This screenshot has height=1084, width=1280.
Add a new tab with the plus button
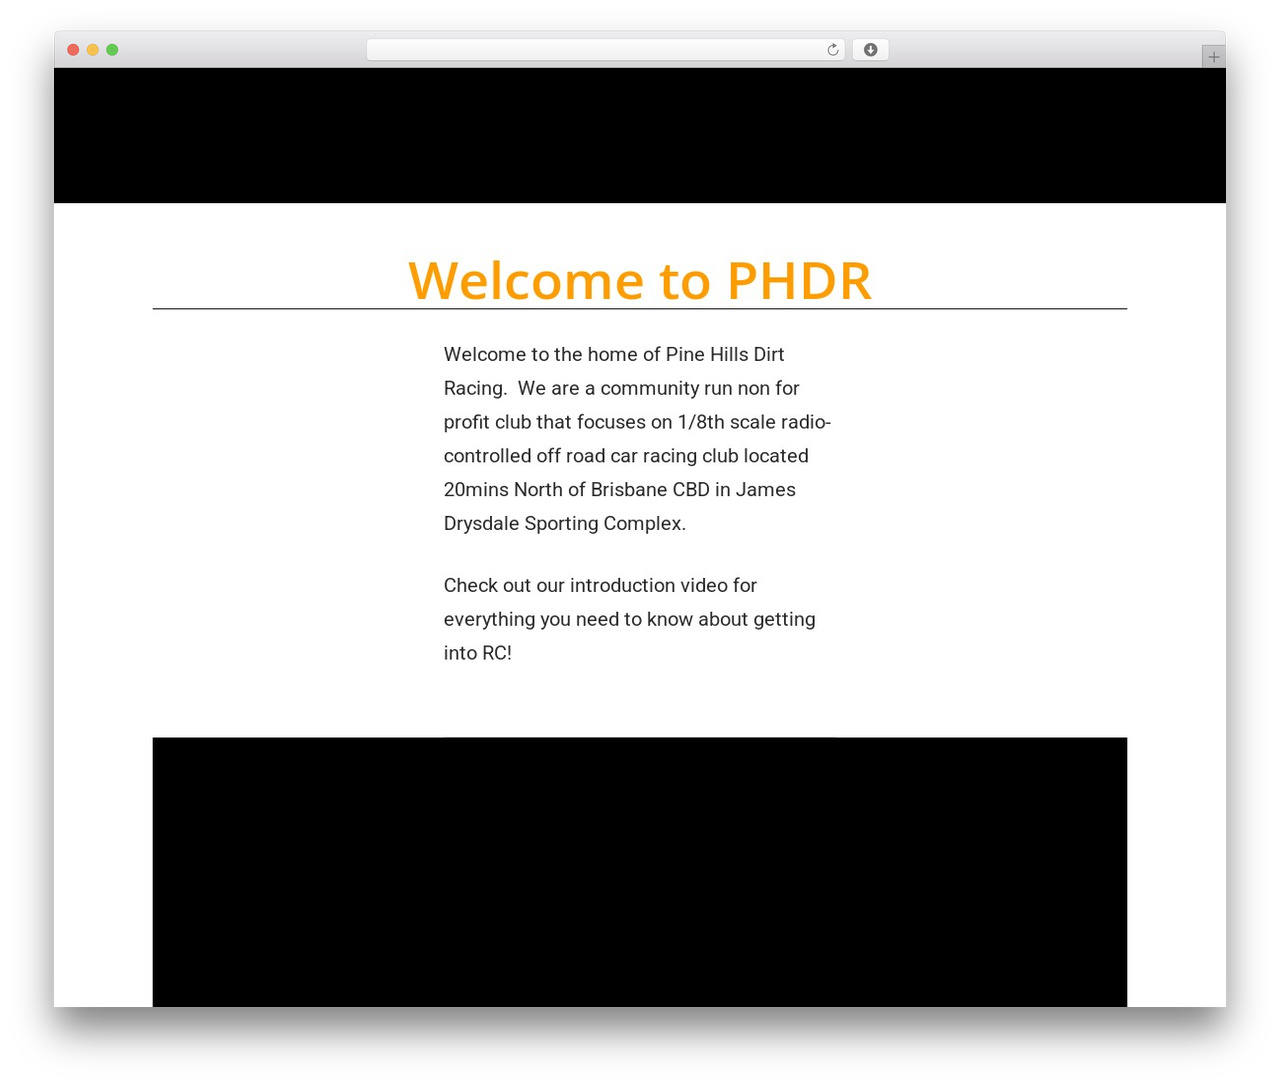tap(1213, 57)
